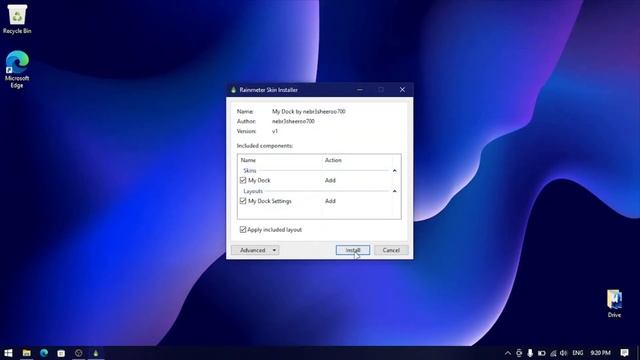The height and width of the screenshot is (360, 640).
Task: Minimize the Rainmeter Skin Installer window
Action: point(360,90)
